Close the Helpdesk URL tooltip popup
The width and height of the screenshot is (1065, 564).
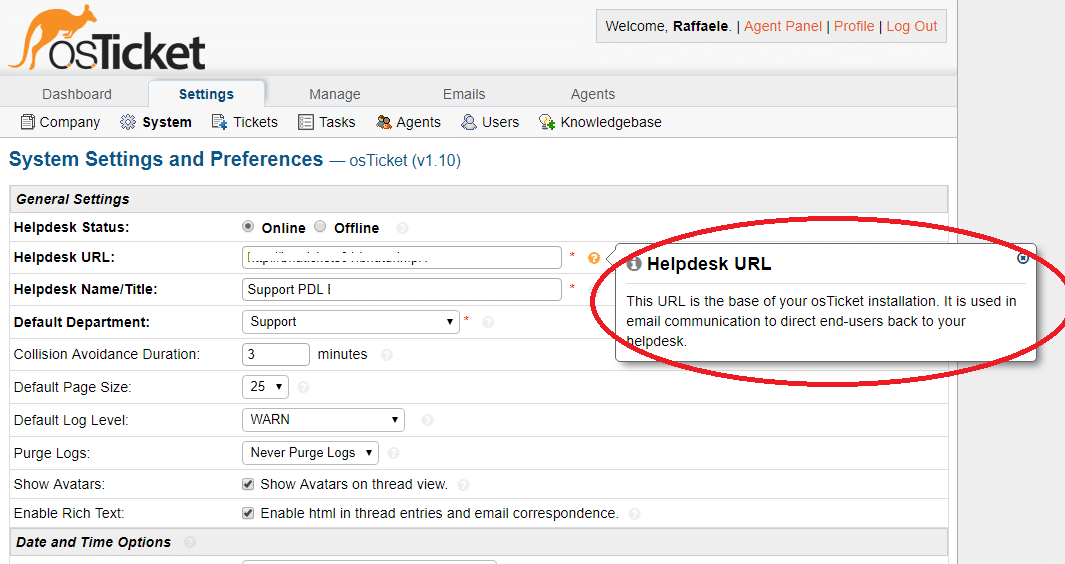1023,258
